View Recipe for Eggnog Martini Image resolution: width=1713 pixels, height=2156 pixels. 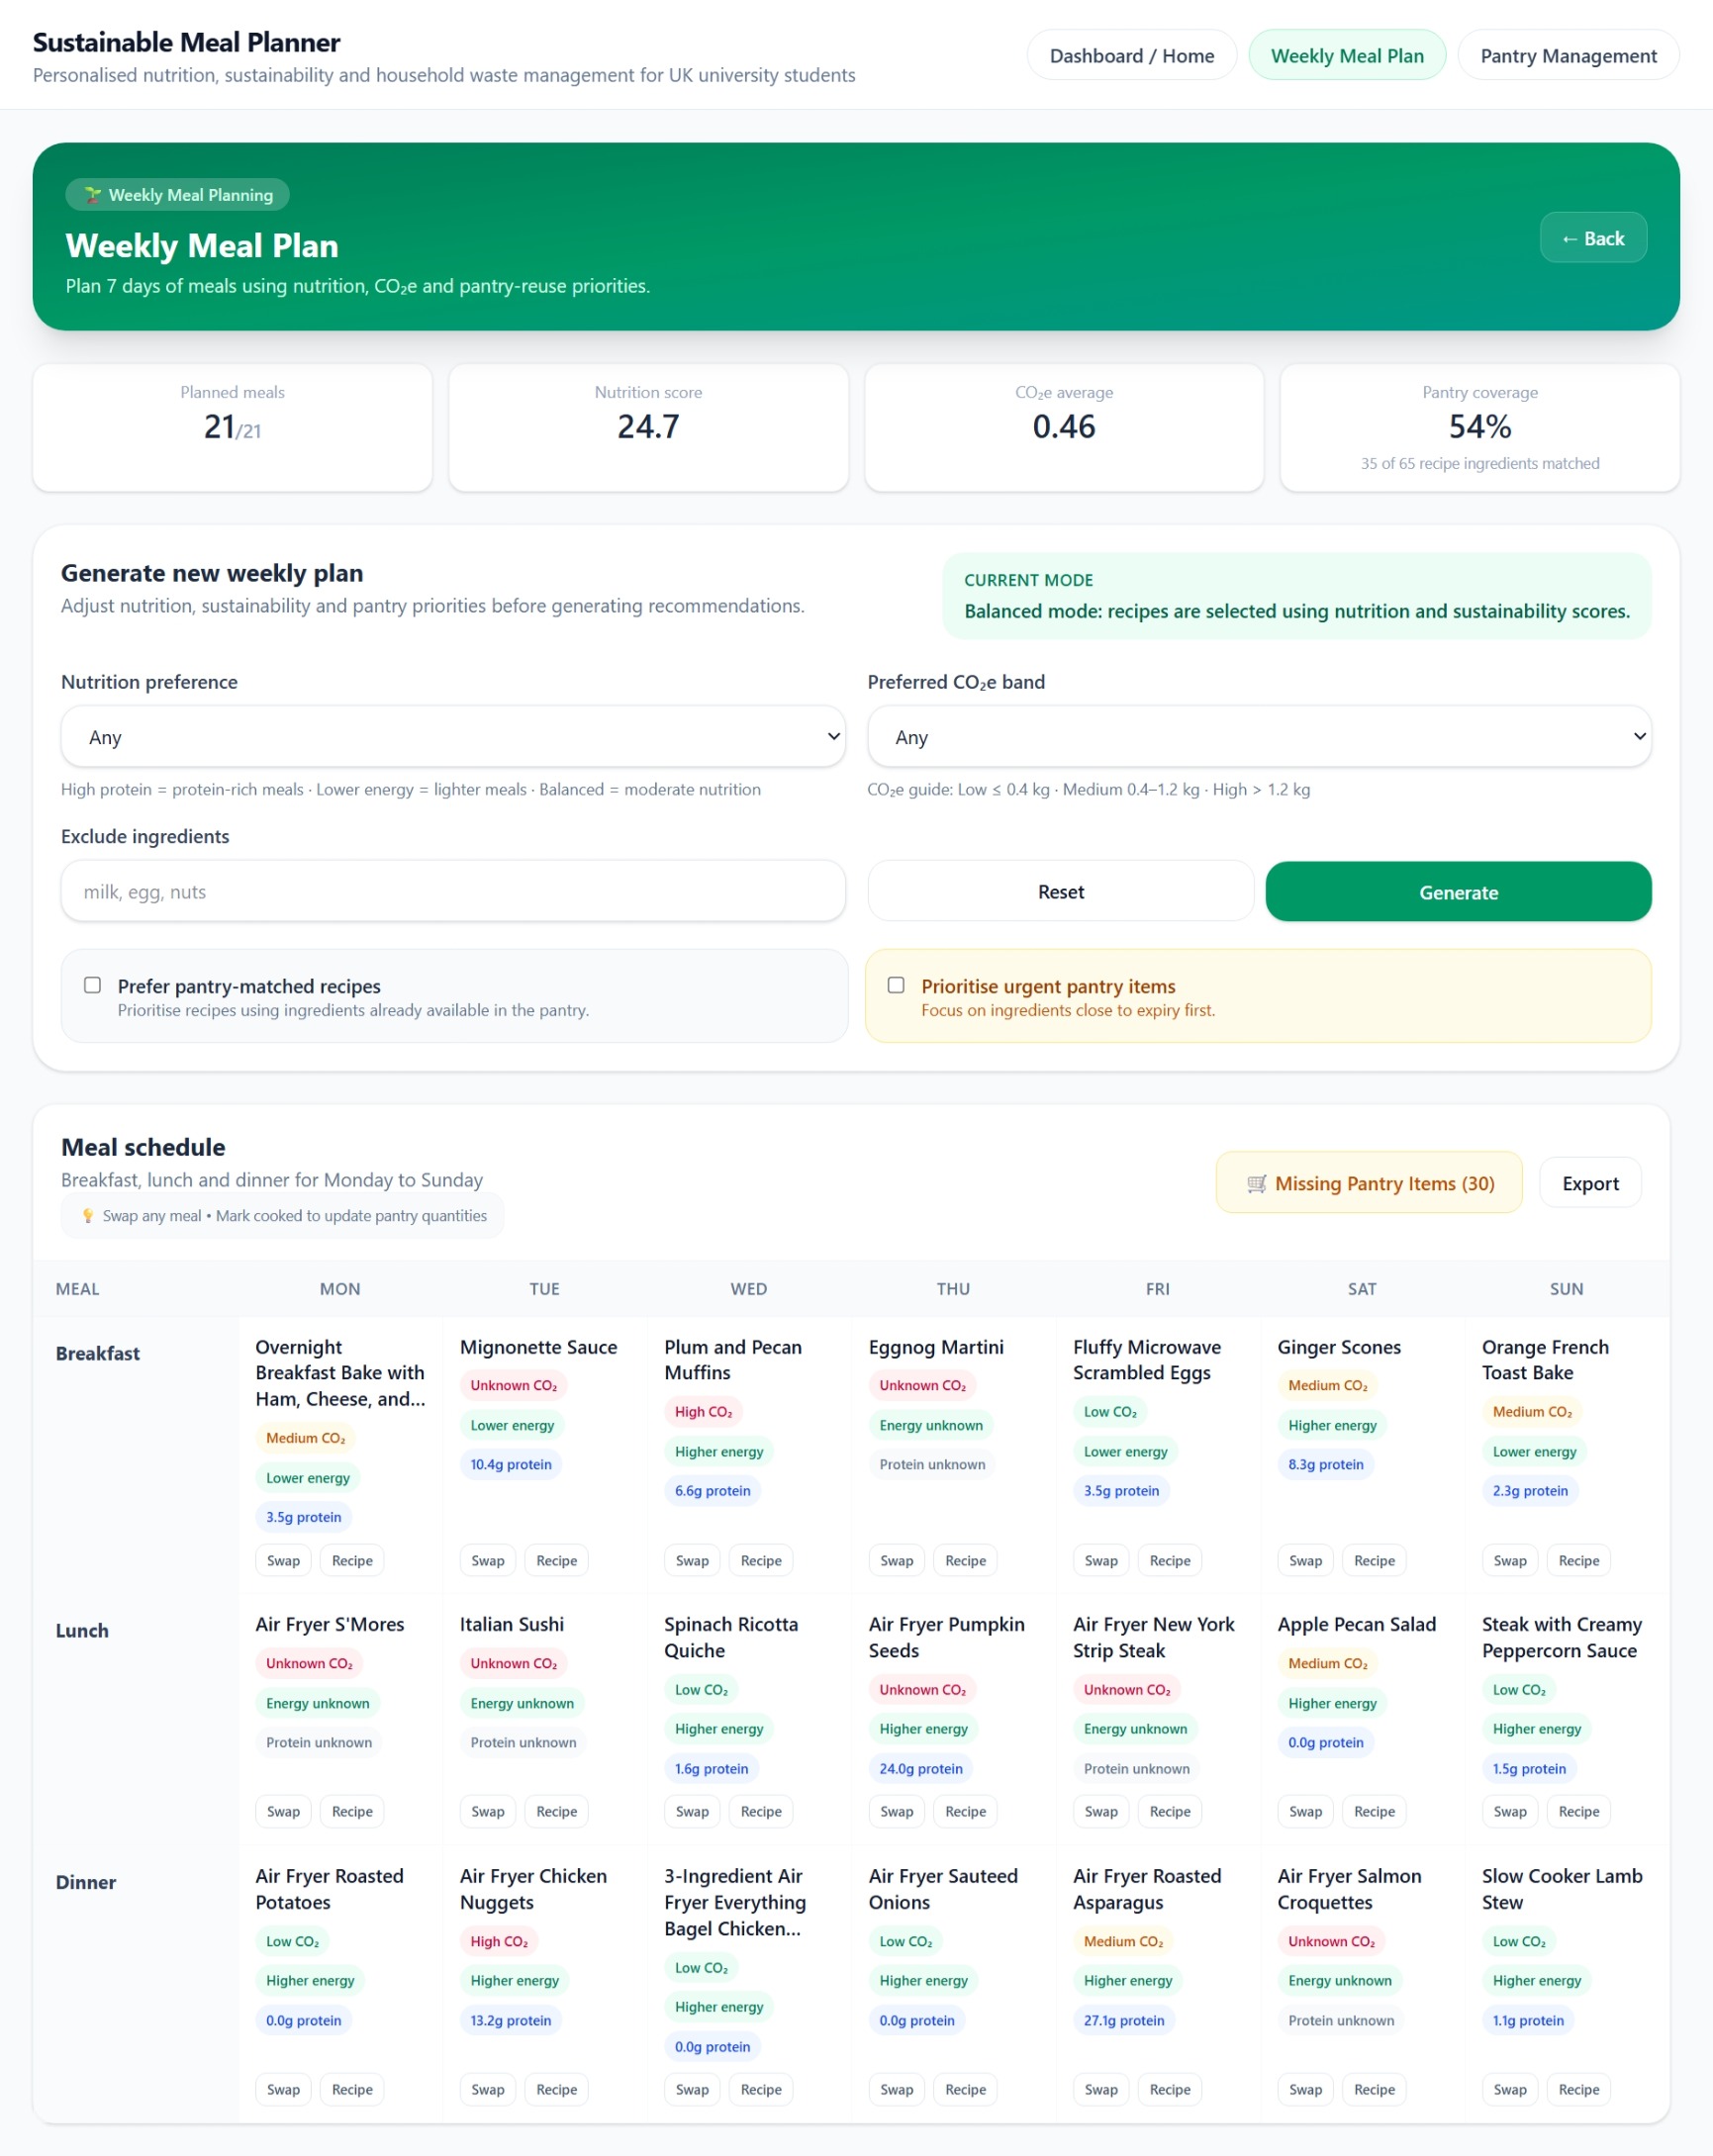pos(965,1560)
